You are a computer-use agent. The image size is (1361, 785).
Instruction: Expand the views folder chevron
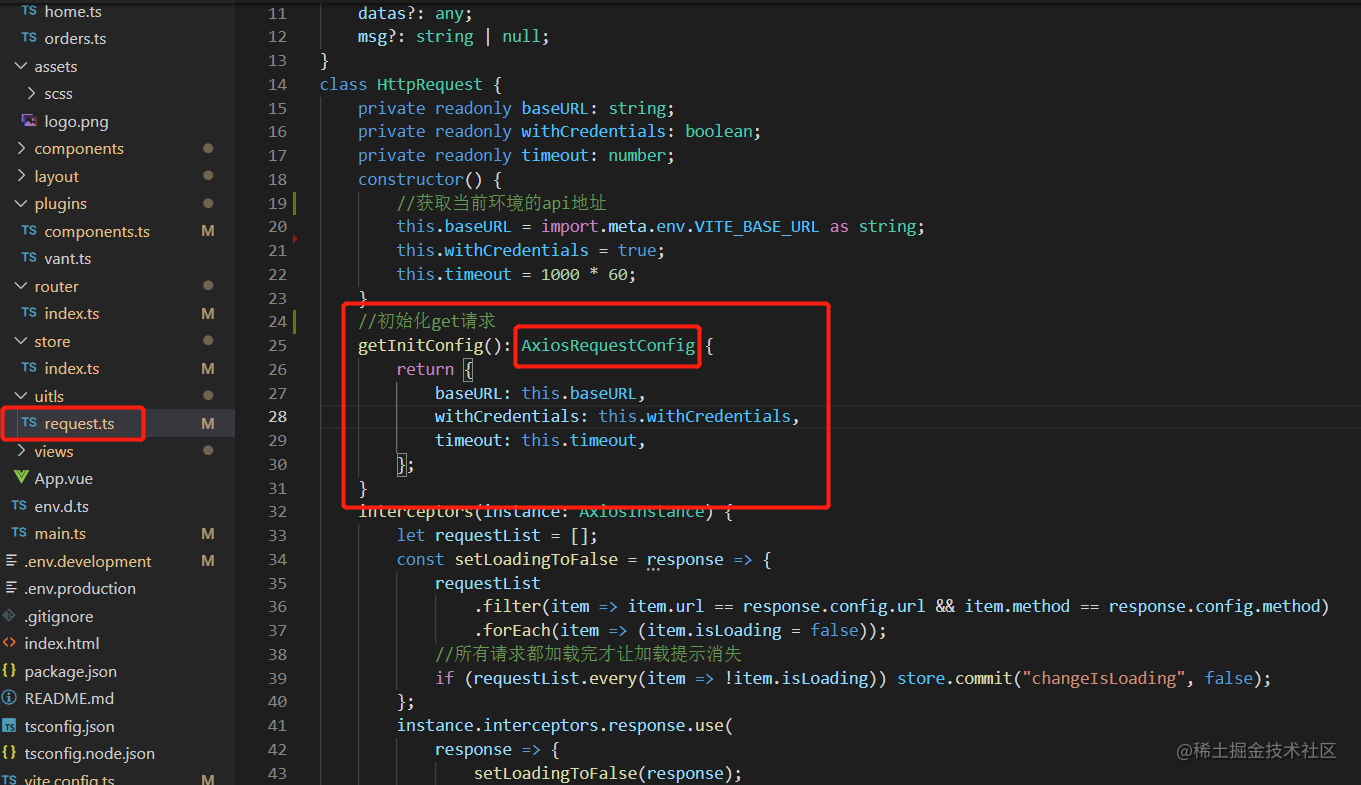click(x=22, y=451)
